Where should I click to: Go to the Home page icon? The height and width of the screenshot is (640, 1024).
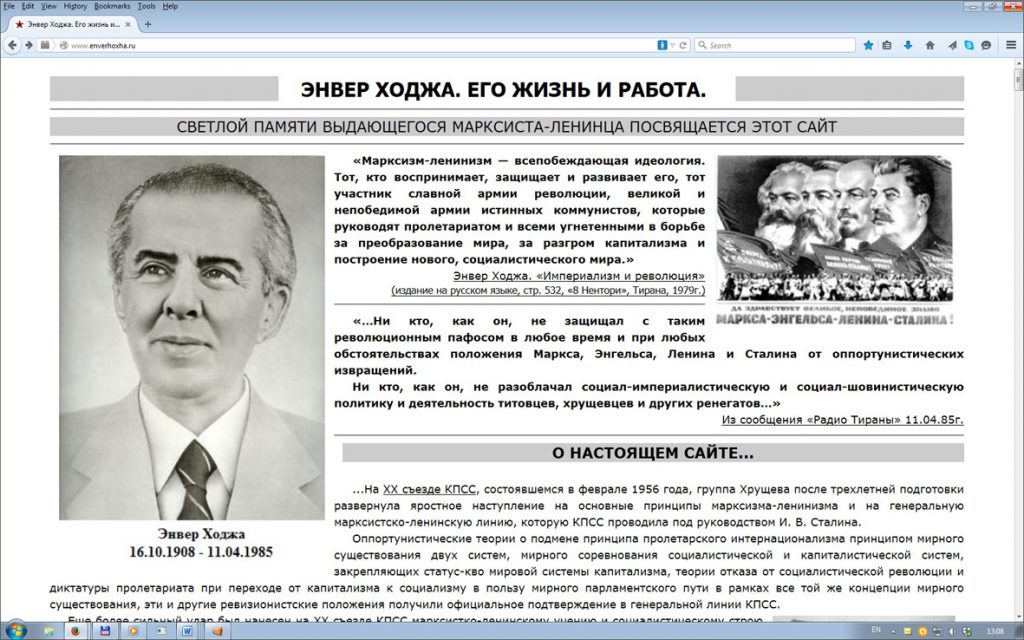[929, 45]
